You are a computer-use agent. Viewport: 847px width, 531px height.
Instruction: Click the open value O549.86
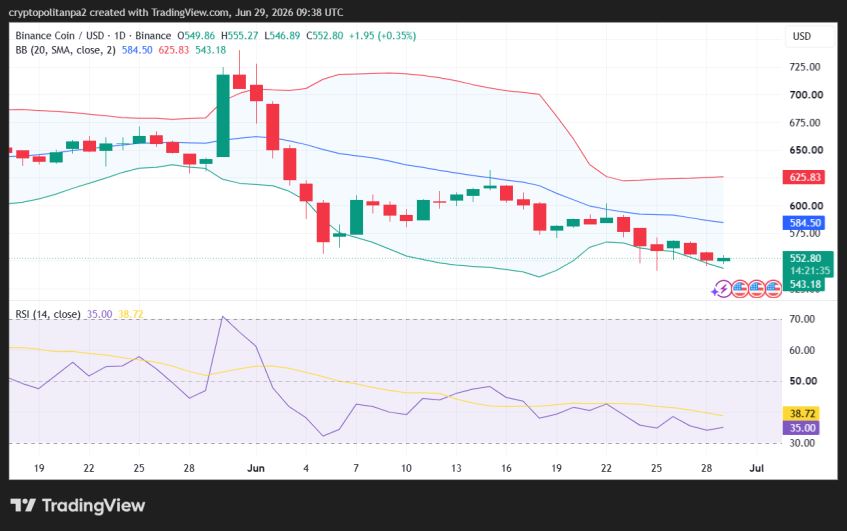(196, 36)
